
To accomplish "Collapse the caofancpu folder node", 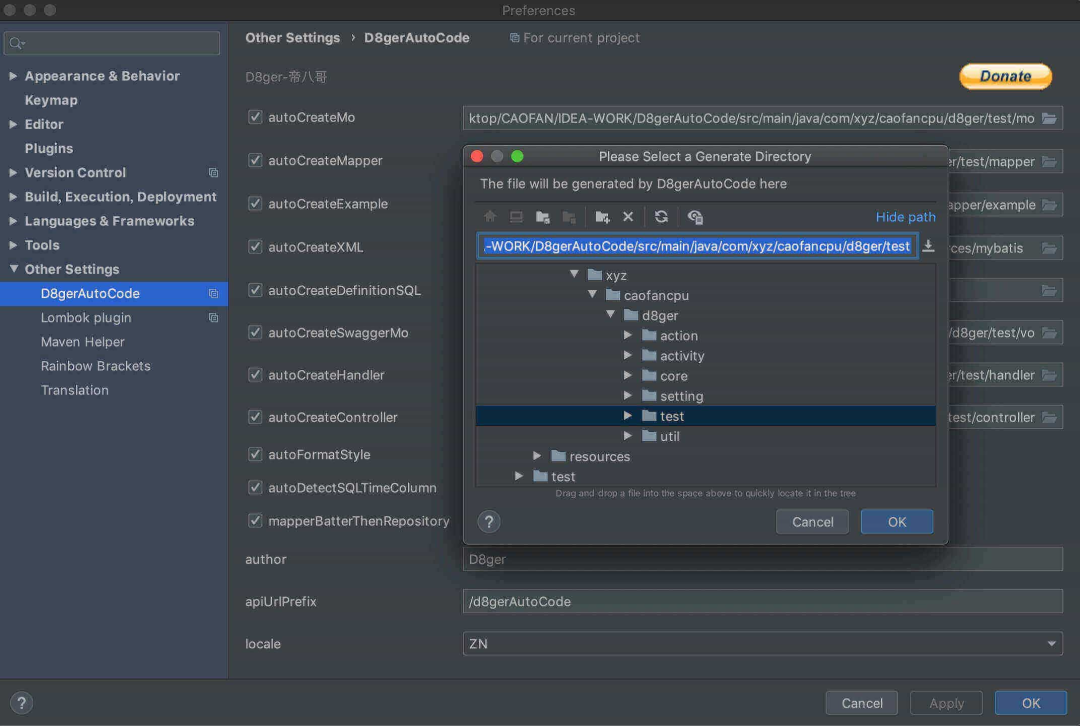I will [x=592, y=294].
